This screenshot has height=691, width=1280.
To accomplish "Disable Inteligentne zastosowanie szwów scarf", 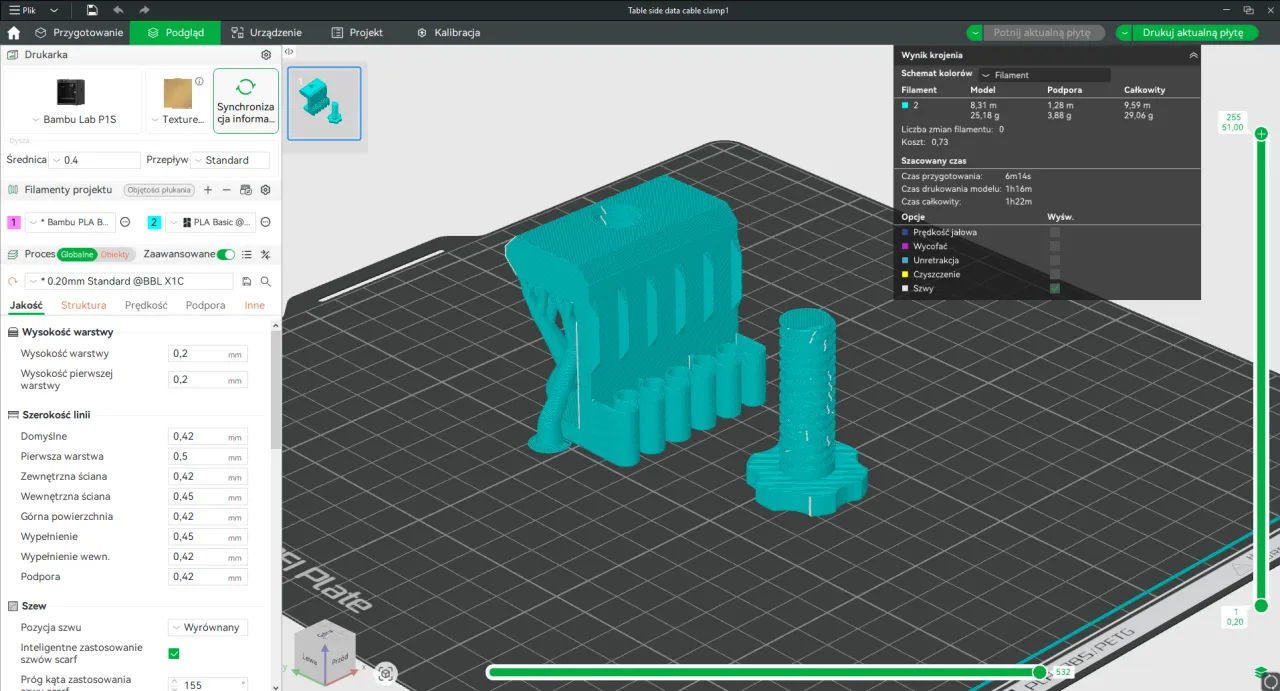I will (x=172, y=652).
